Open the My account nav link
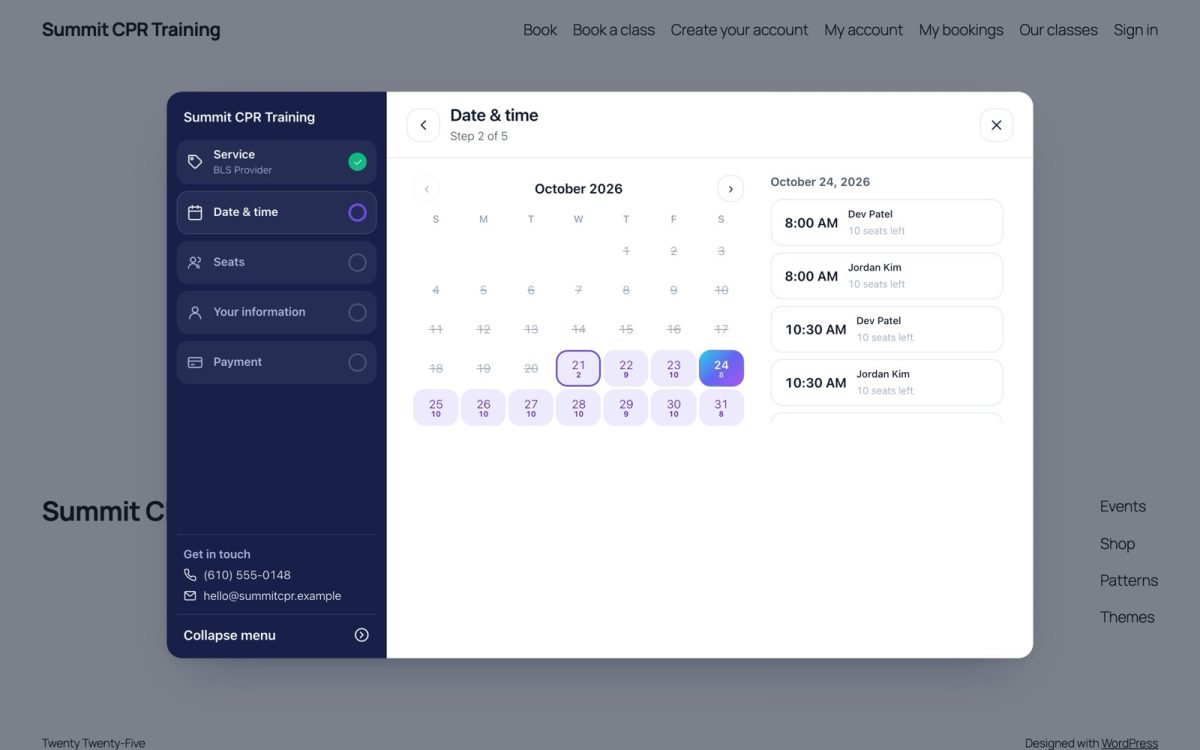This screenshot has height=750, width=1200. (x=864, y=30)
